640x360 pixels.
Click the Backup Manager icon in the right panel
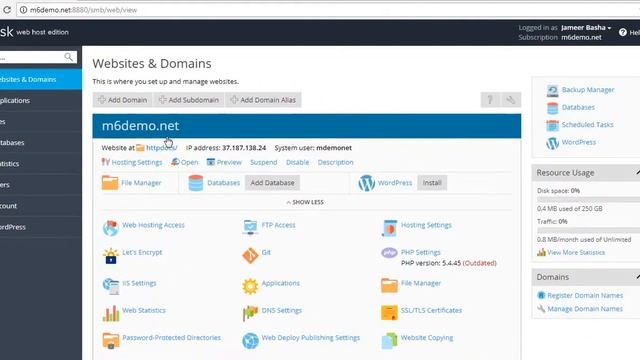pos(552,90)
